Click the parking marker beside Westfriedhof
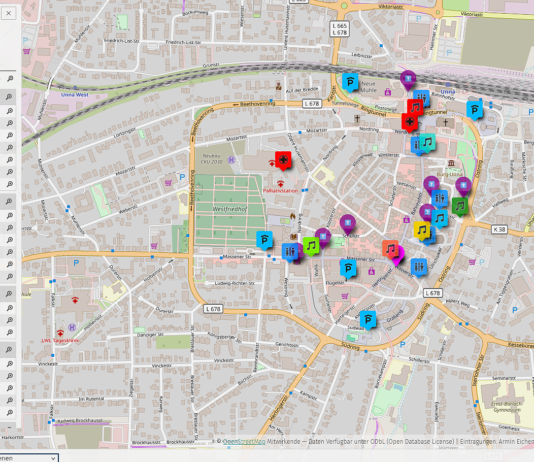This screenshot has height=462, width=534. 265,240
